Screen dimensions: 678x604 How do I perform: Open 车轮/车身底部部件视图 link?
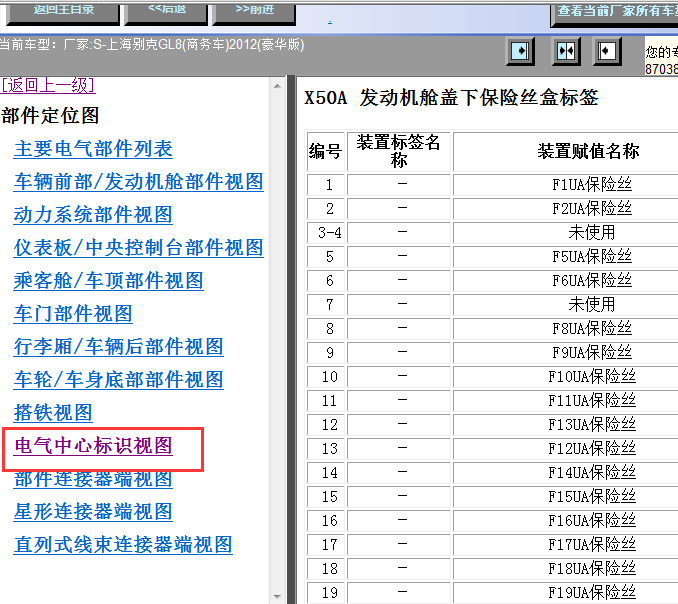[118, 380]
